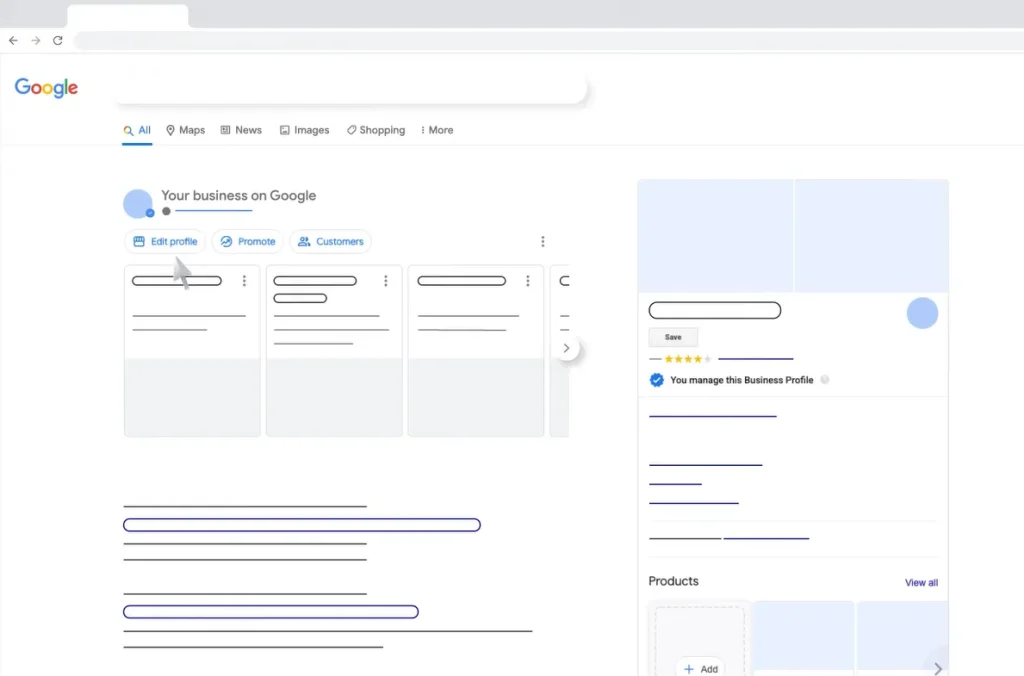Click the Save button in knowledge panel
This screenshot has width=1024, height=676.
click(673, 337)
